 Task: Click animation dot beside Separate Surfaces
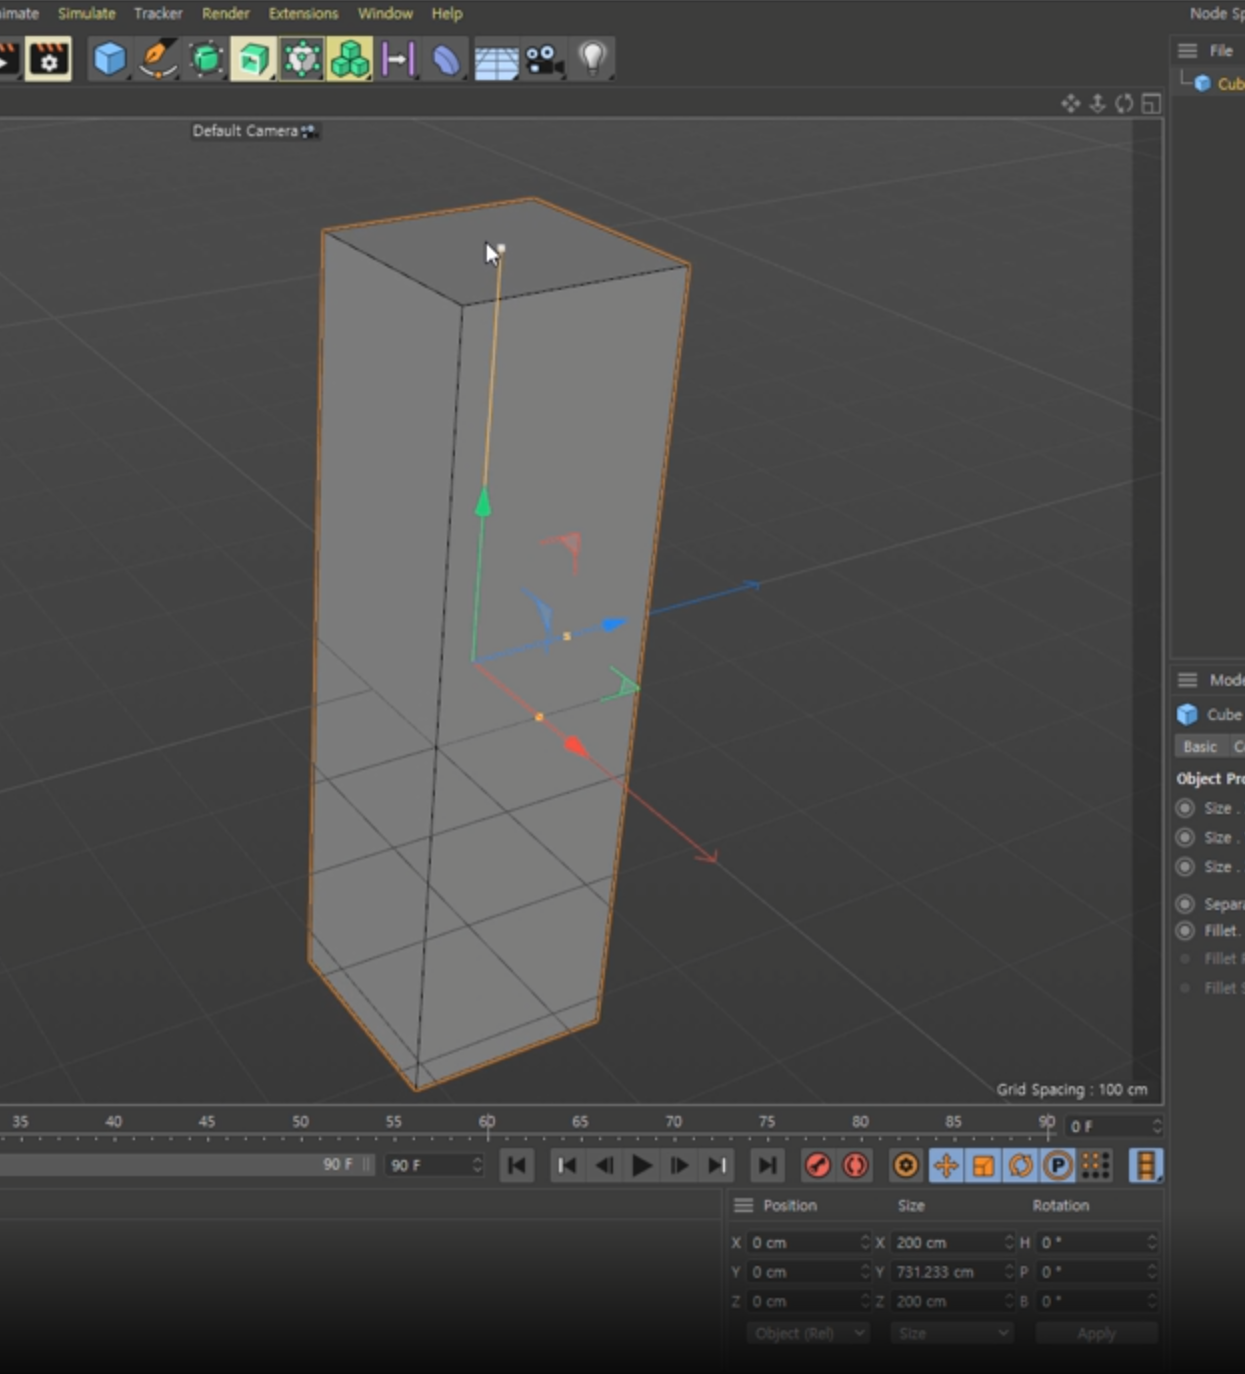[1186, 904]
